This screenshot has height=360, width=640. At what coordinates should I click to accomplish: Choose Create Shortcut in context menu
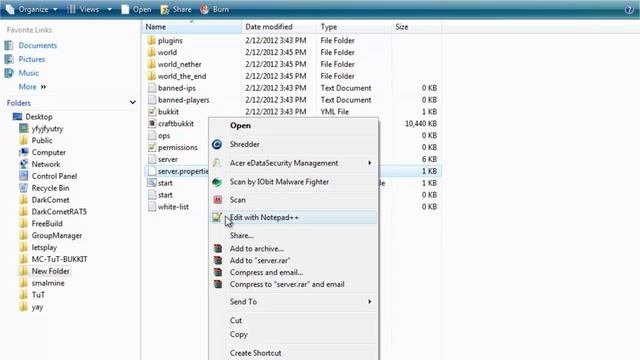(293, 353)
